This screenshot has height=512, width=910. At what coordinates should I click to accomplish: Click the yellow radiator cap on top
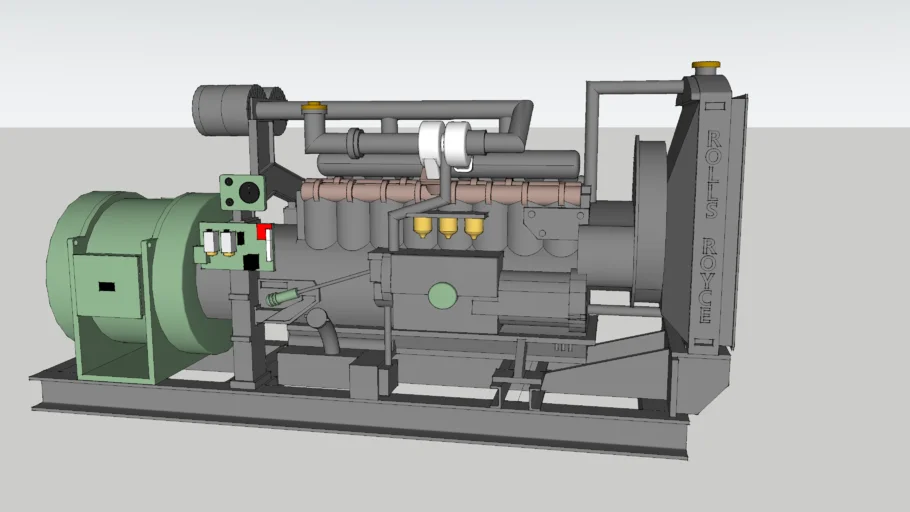(x=705, y=66)
